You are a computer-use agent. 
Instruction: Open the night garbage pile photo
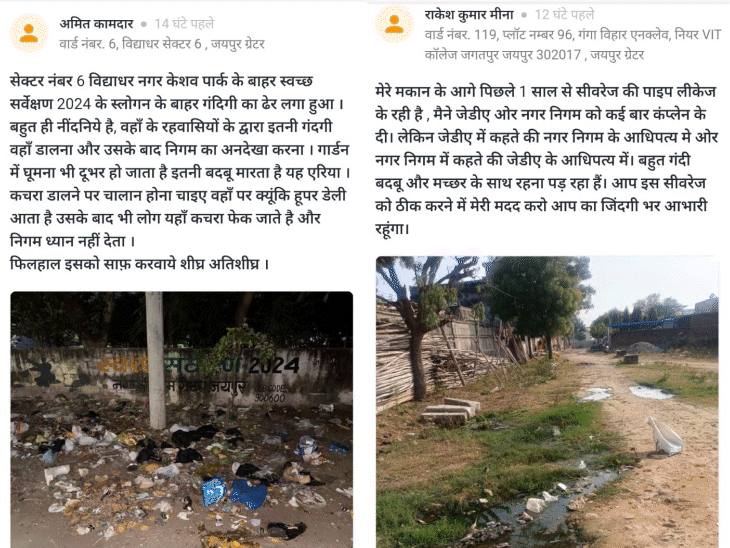tap(182, 419)
